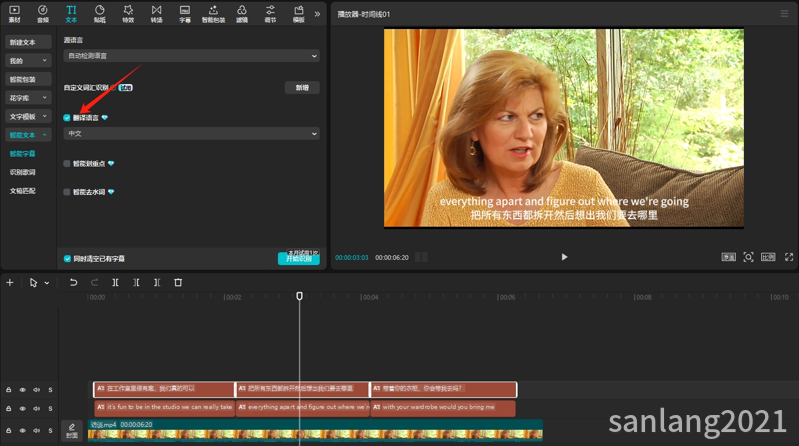Click the preview zoom-fit icon
The width and height of the screenshot is (799, 446).
pos(748,257)
